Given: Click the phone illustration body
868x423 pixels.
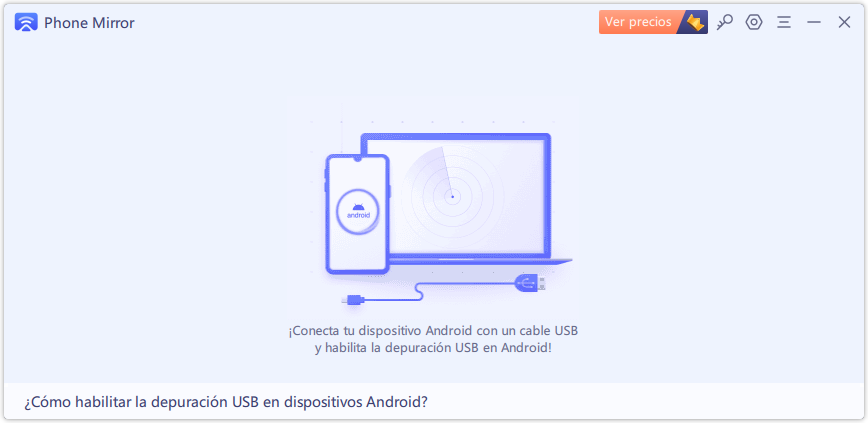Looking at the screenshot, I should pos(357,214).
